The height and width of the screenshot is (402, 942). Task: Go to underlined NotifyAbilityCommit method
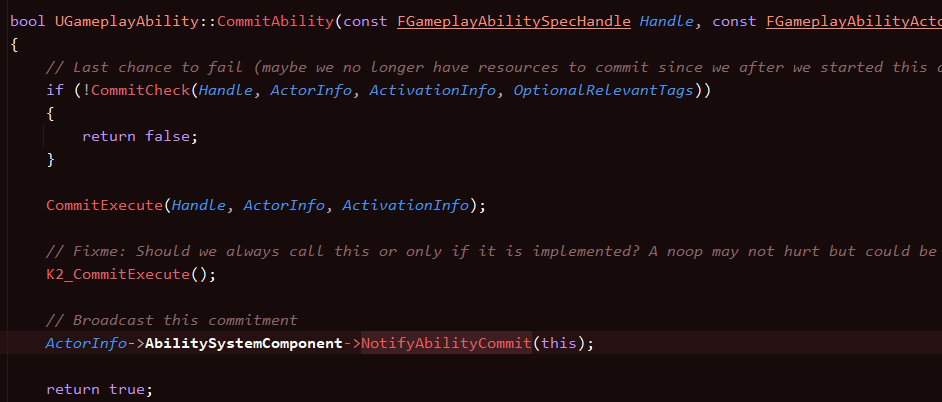[x=445, y=344]
